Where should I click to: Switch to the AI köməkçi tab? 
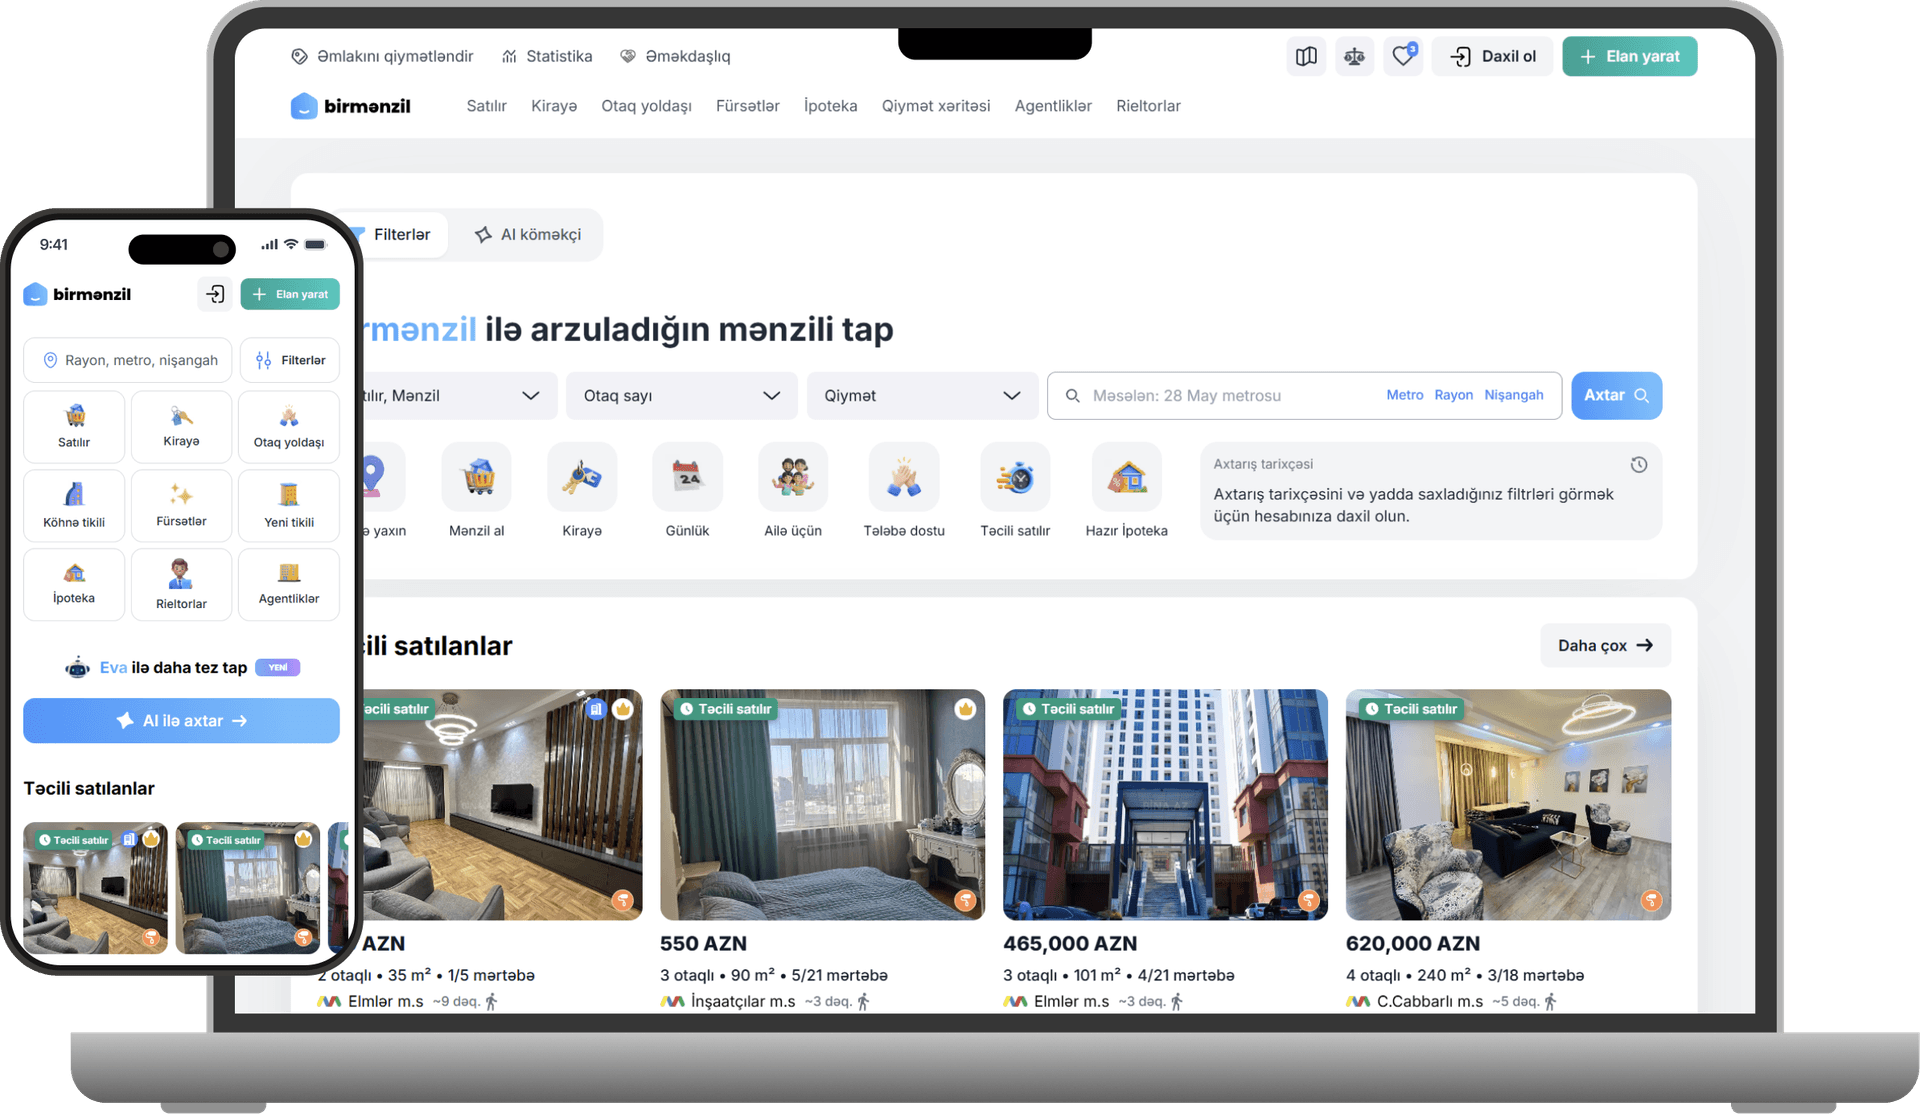527,235
